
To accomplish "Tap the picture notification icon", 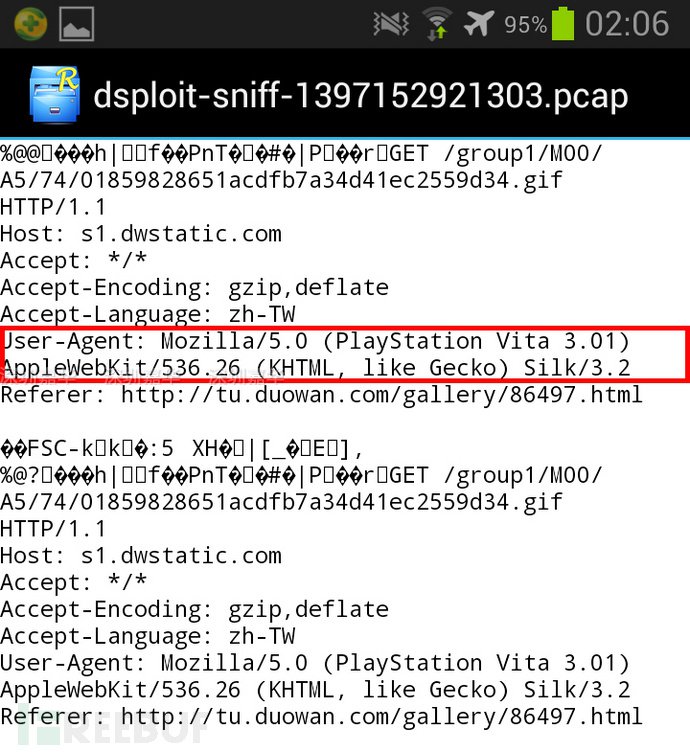I will pos(76,24).
